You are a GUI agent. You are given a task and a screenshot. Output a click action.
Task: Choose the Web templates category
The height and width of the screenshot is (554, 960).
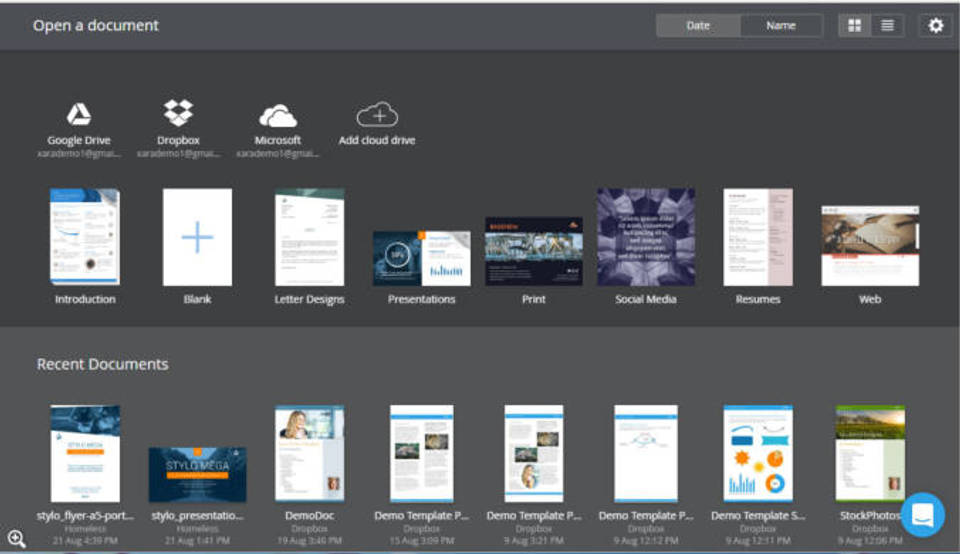(x=870, y=246)
